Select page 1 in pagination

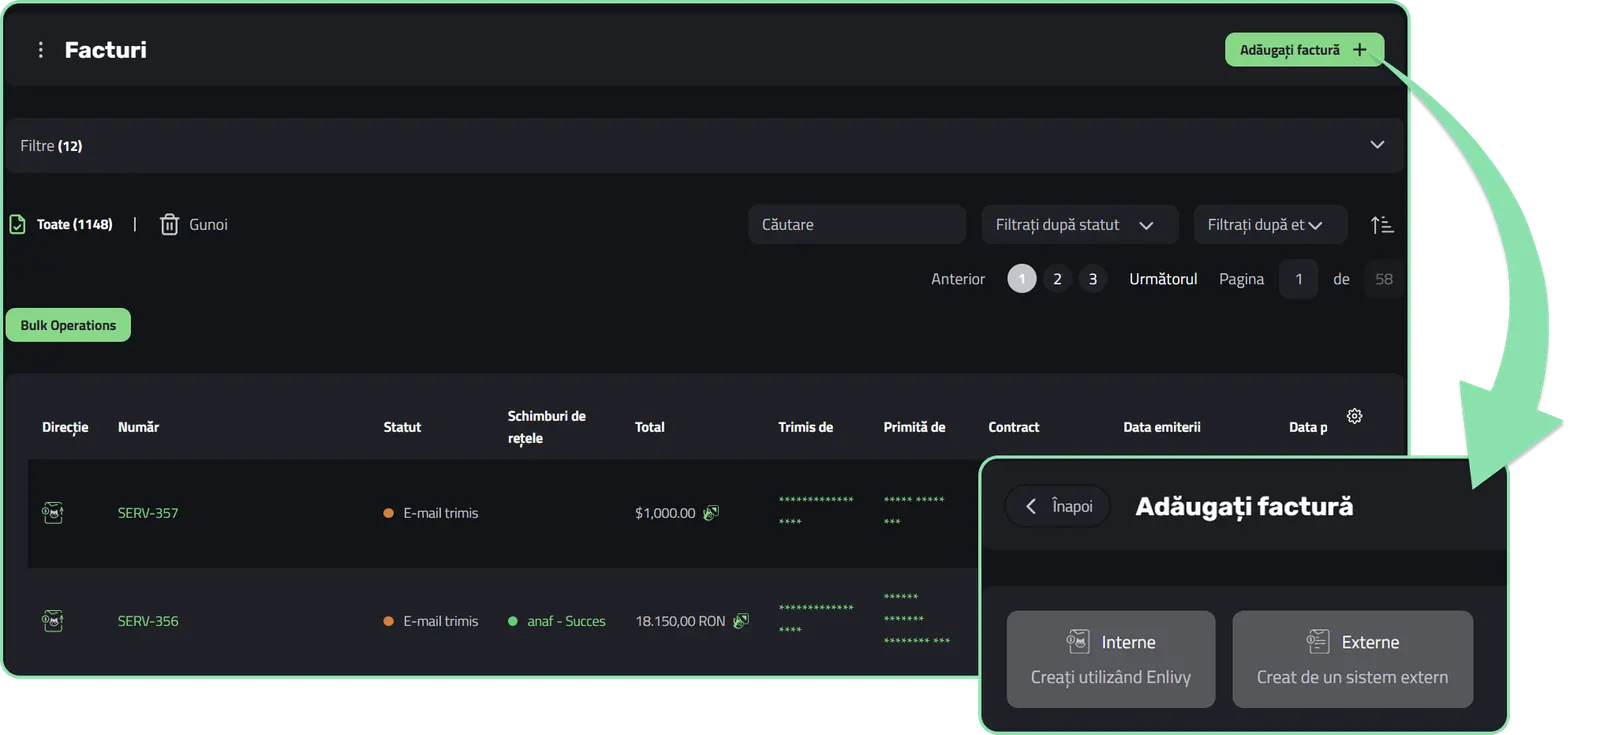[x=1021, y=279]
